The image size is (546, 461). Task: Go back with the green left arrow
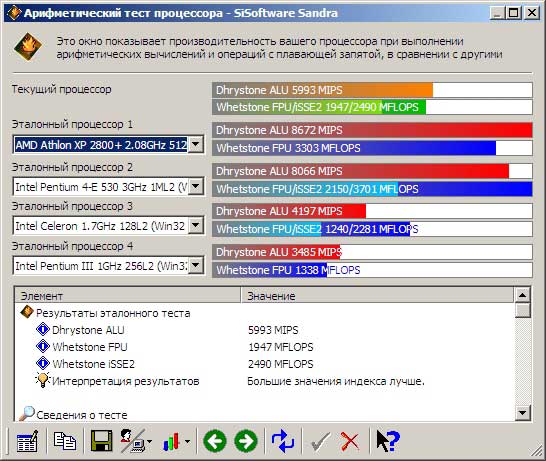[215, 441]
